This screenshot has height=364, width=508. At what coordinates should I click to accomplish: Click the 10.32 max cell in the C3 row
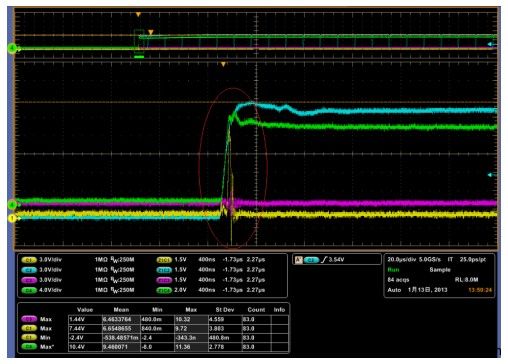point(191,319)
